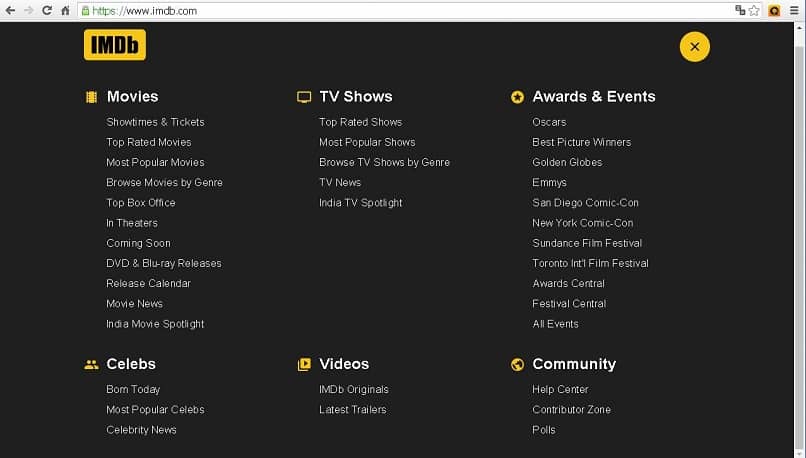Watch Latest Trailers
The image size is (806, 458).
353,410
